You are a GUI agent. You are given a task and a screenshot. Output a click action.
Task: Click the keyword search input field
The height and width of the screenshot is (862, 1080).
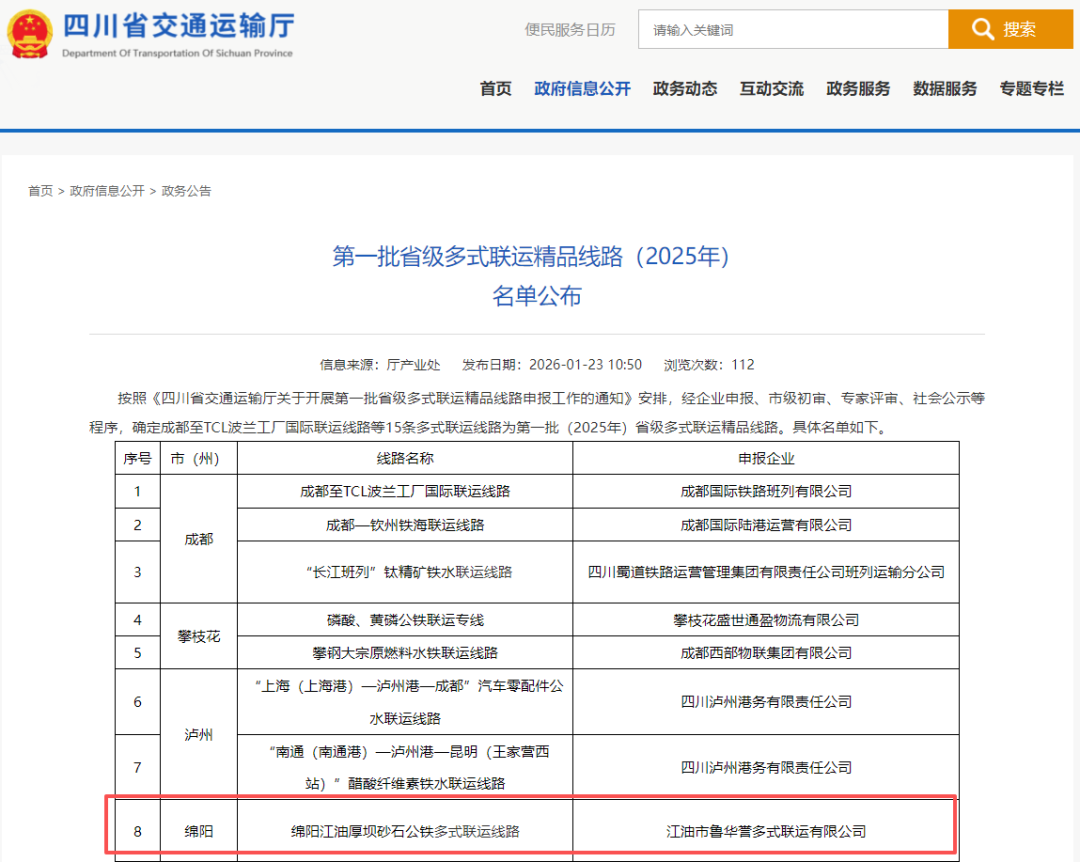pyautogui.click(x=792, y=30)
